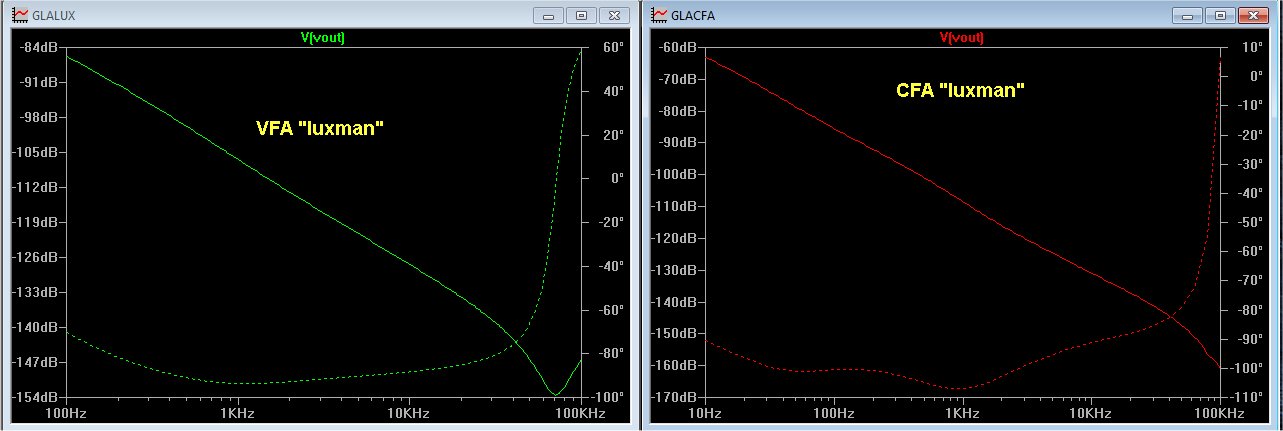Click the -80° phase label in GLACFA
The image size is (1283, 431).
pyautogui.click(x=1248, y=310)
